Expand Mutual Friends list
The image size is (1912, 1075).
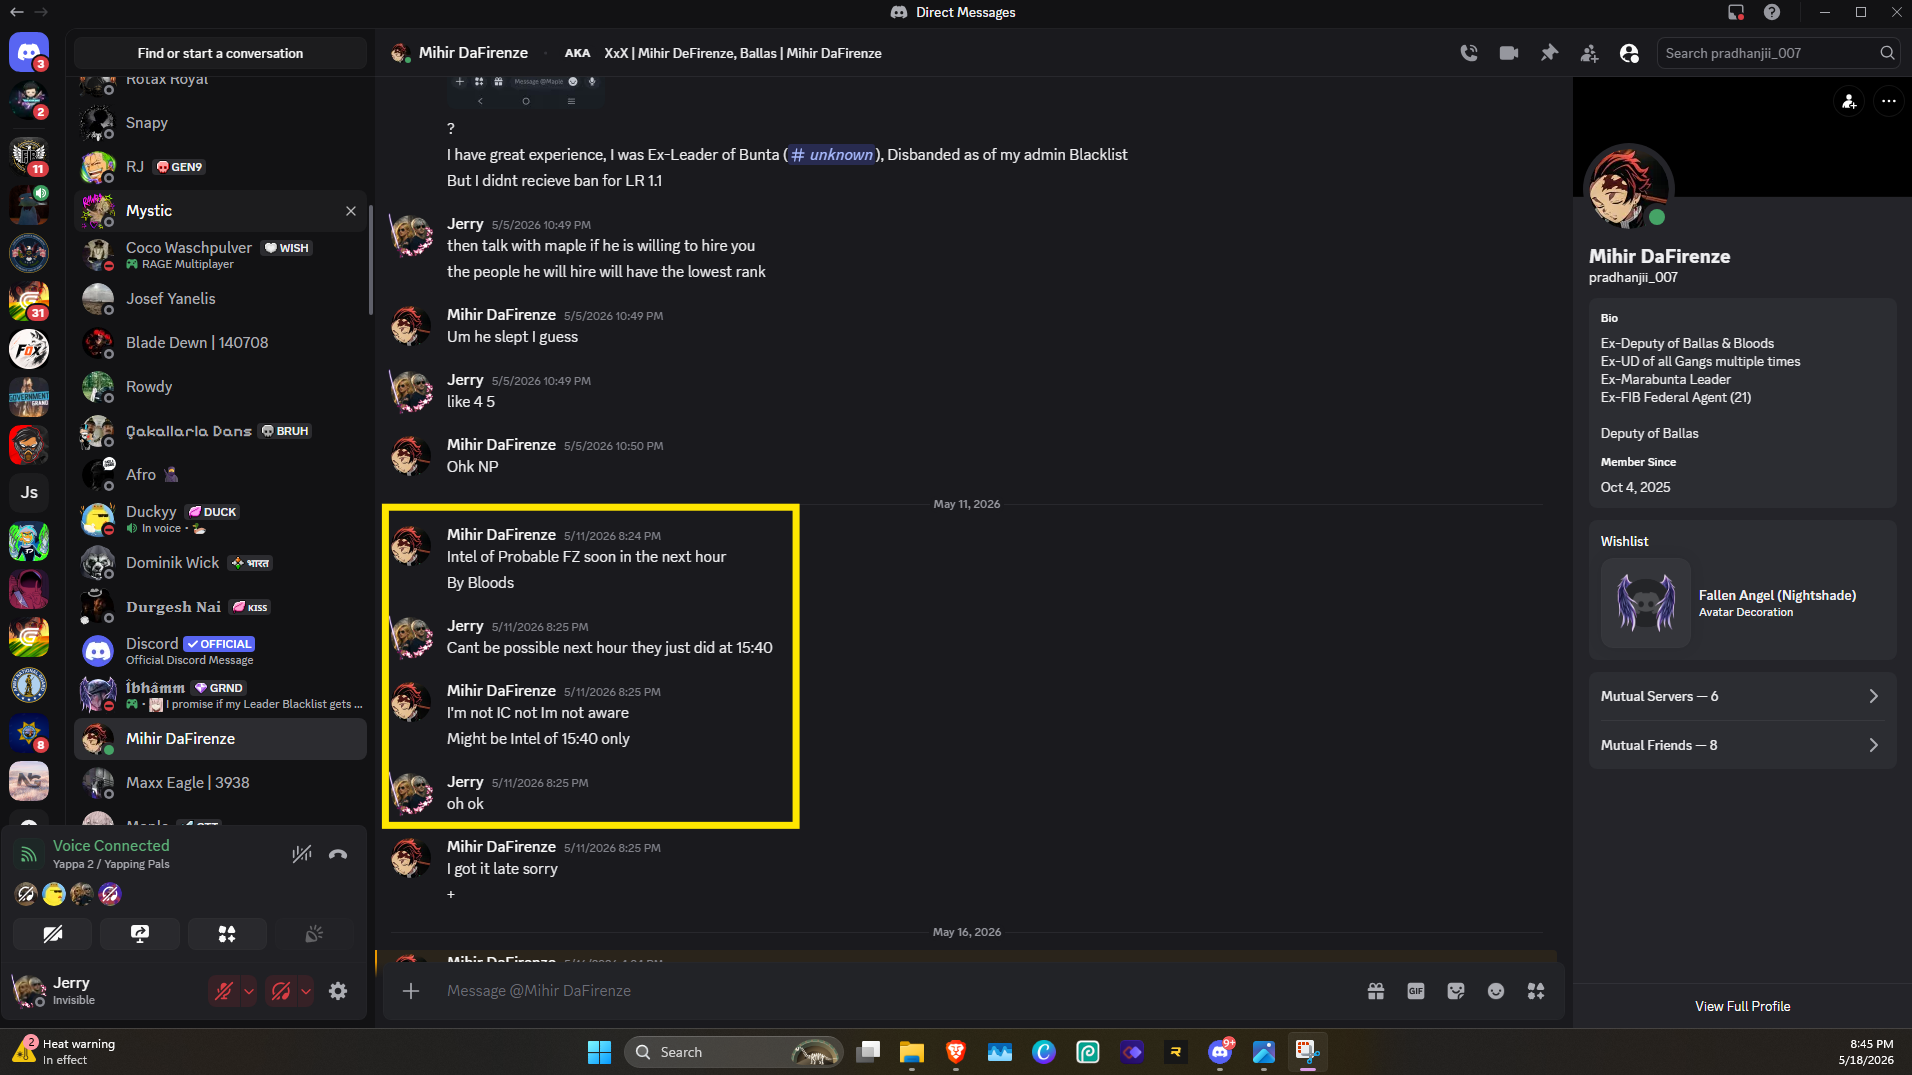pyautogui.click(x=1742, y=745)
